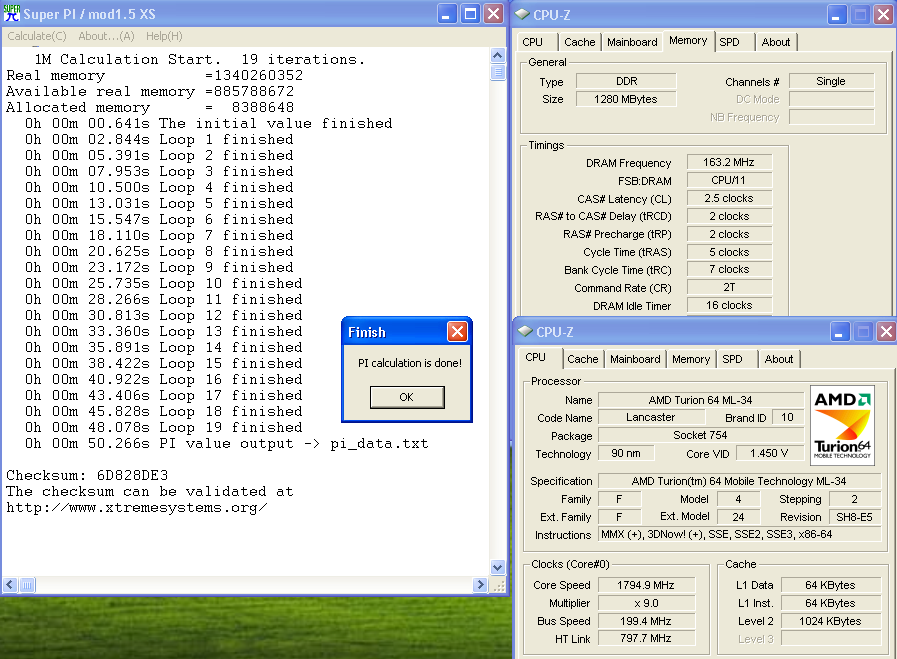Open About tab in bottom CPU-Z
The height and width of the screenshot is (659, 897).
tap(779, 359)
